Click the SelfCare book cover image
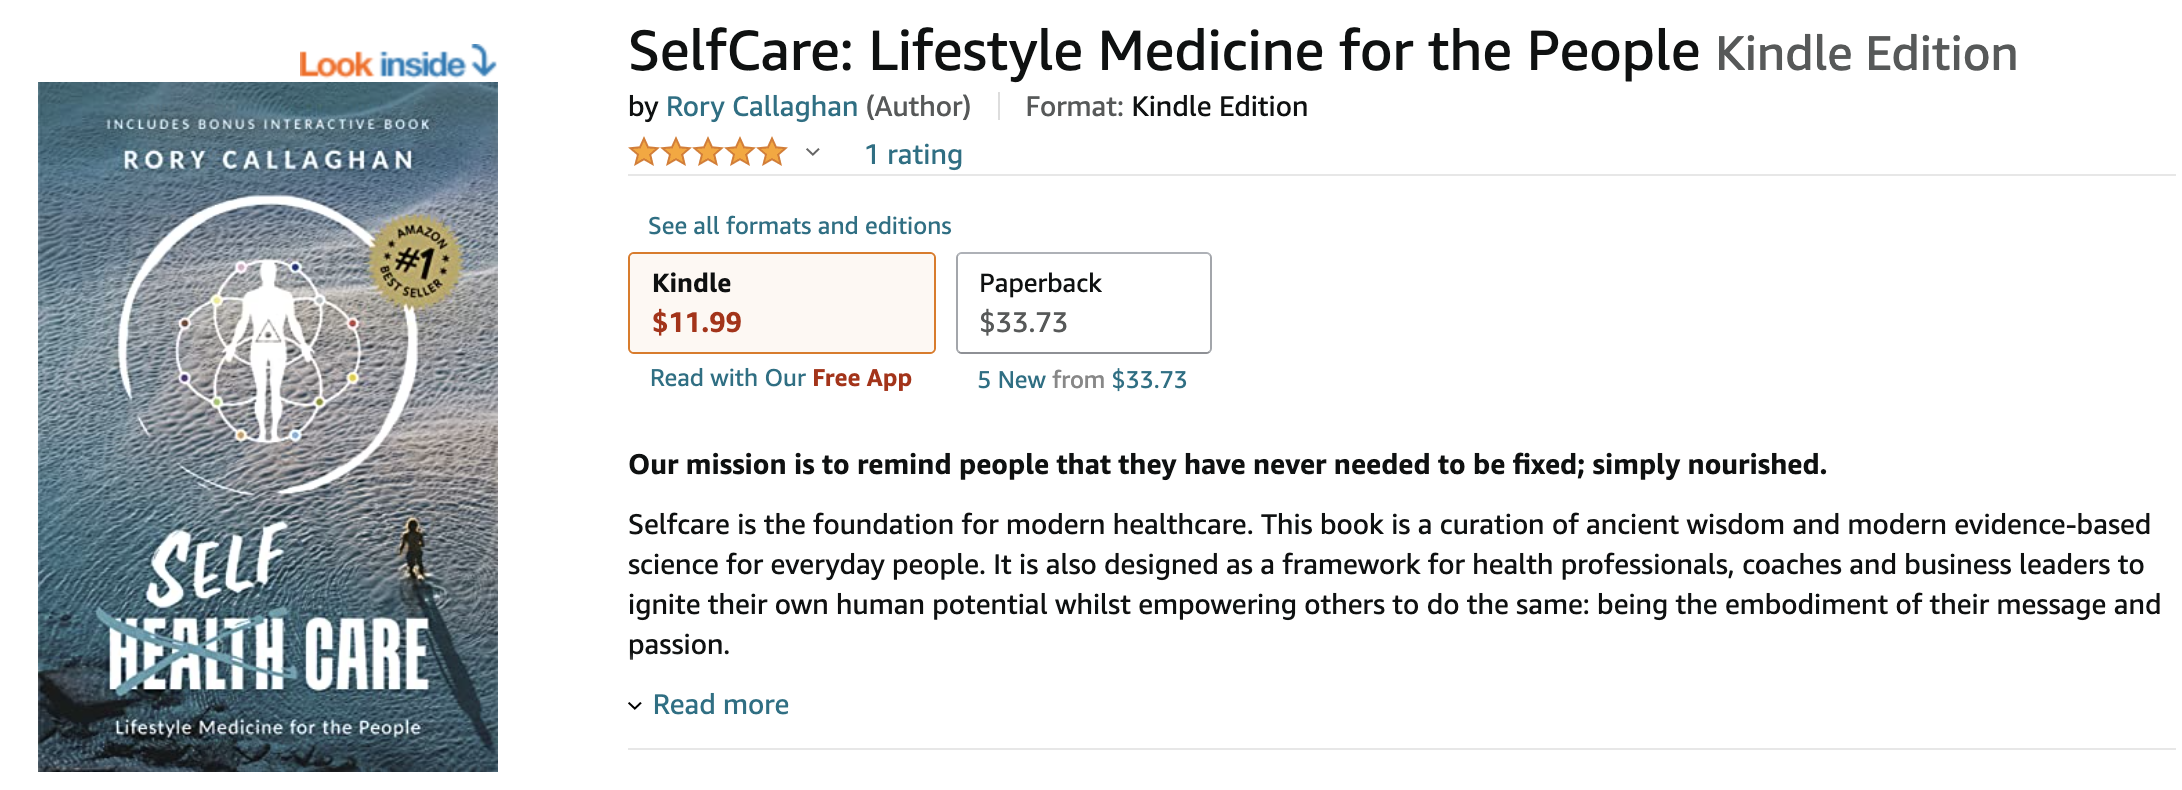Screen dimensions: 2182x790 tap(268, 427)
